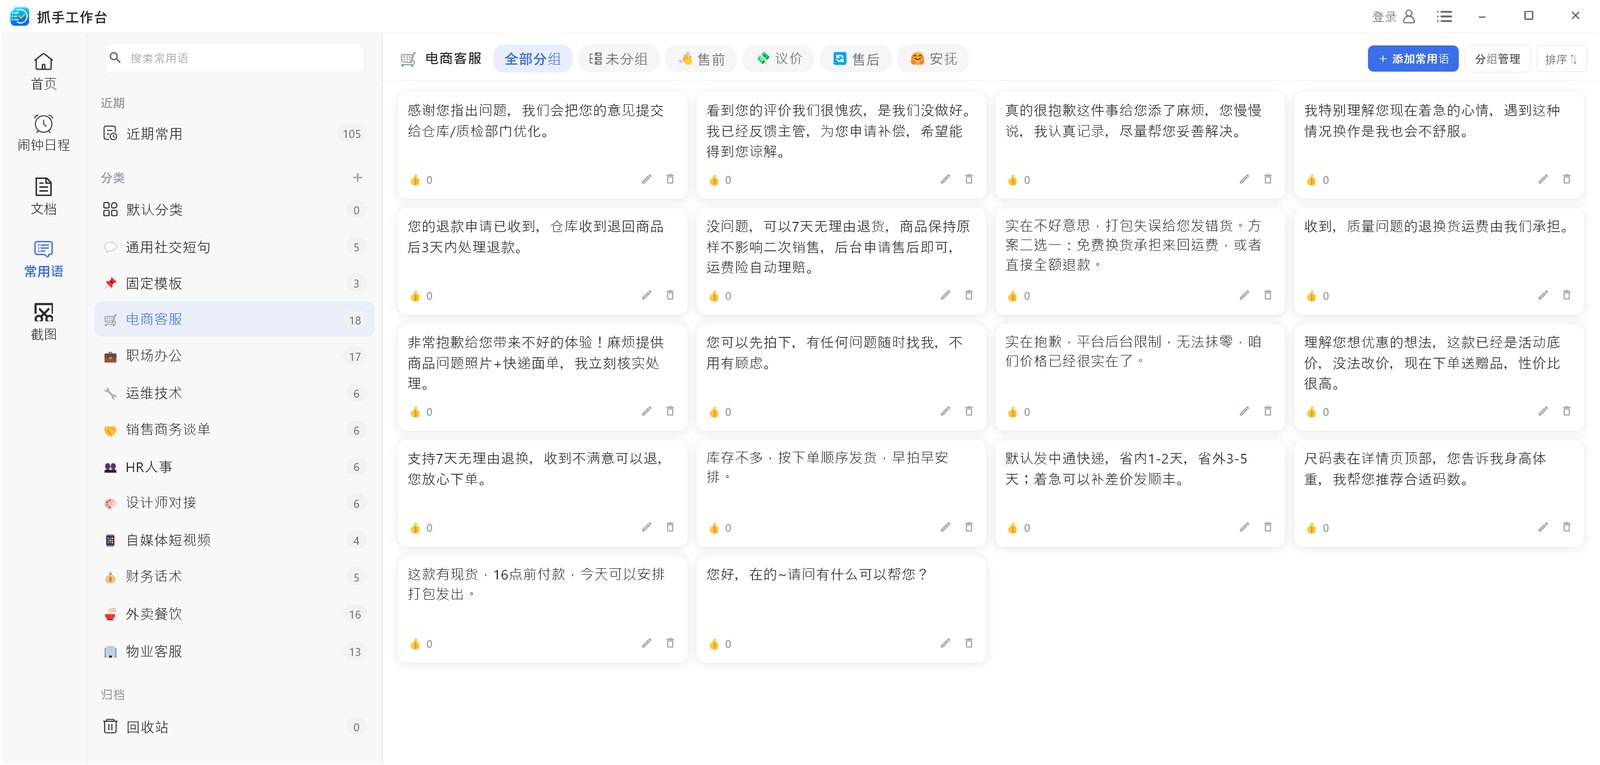Image resolution: width=1600 pixels, height=765 pixels.
Task: Open 闹钟日程 alarm schedule
Action: [43, 133]
